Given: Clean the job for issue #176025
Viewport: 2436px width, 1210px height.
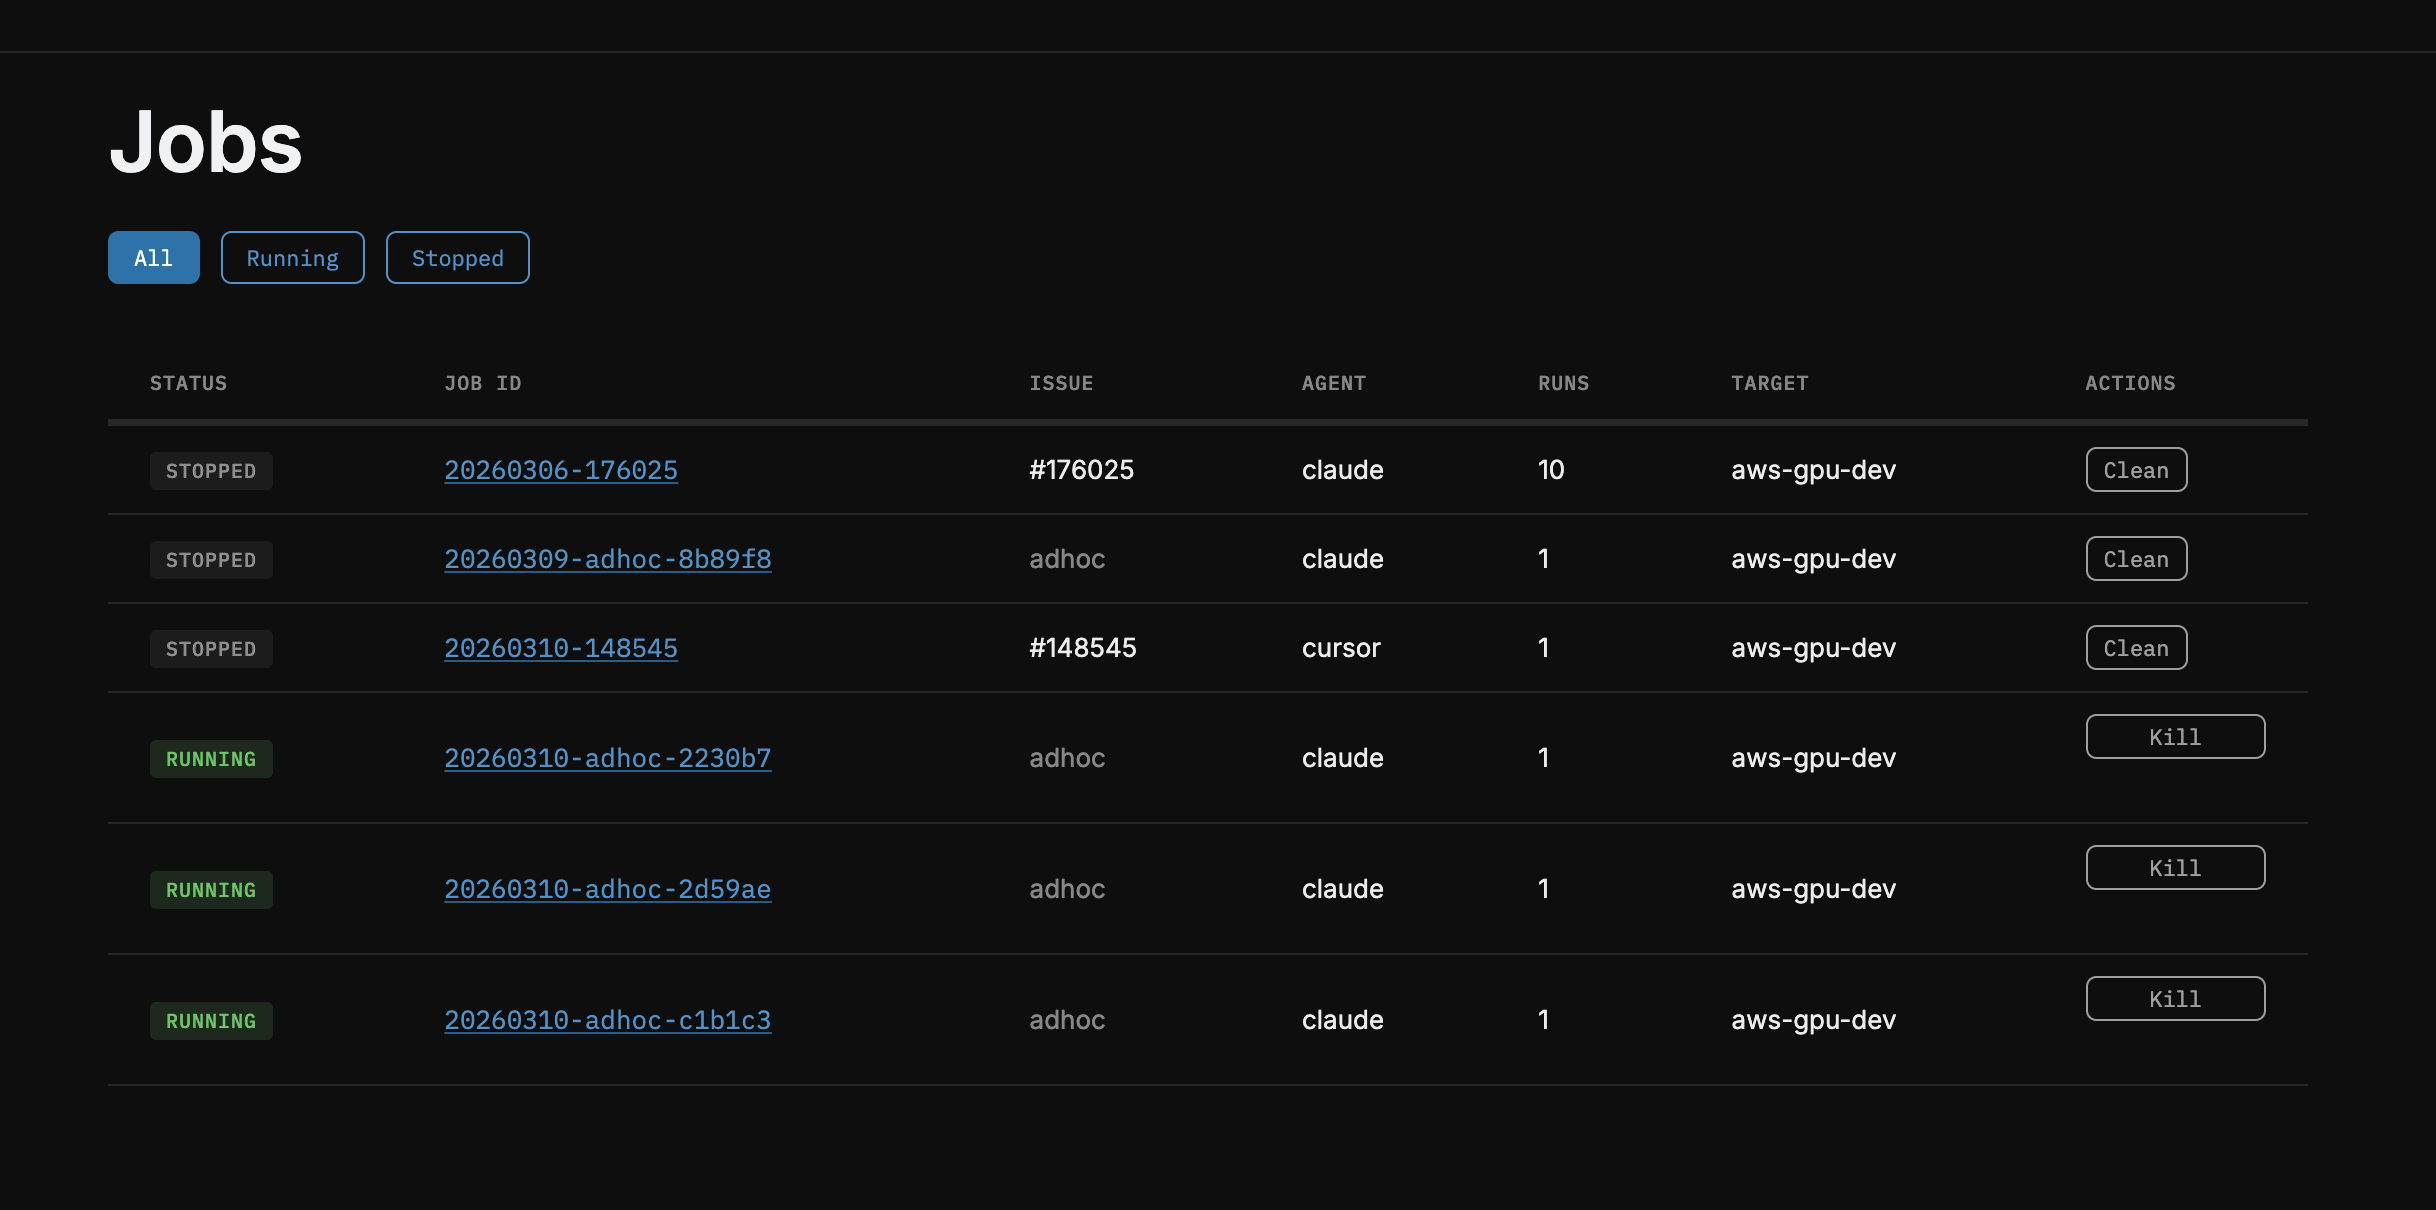Looking at the screenshot, I should [x=2136, y=470].
